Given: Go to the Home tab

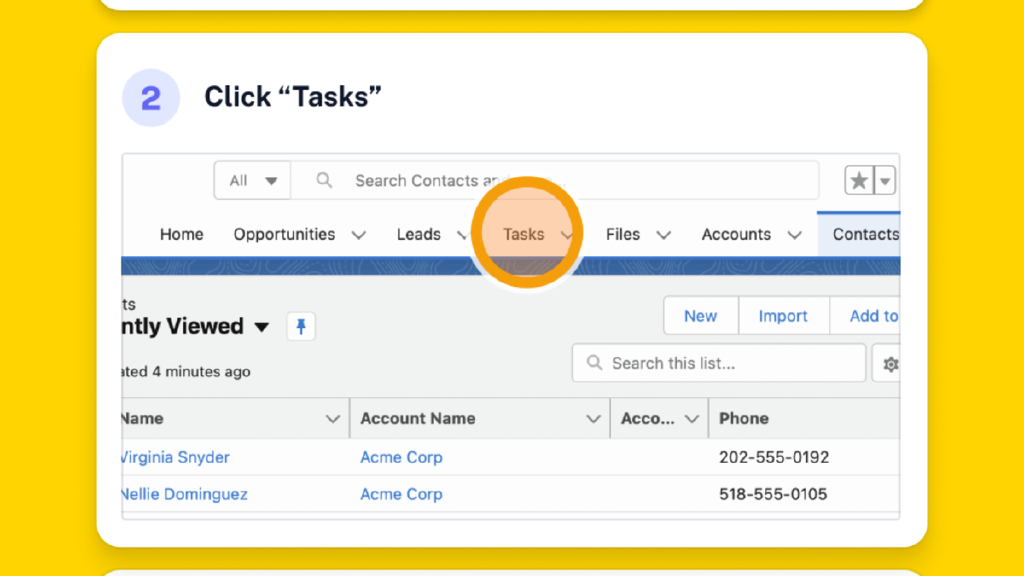Looking at the screenshot, I should 181,234.
